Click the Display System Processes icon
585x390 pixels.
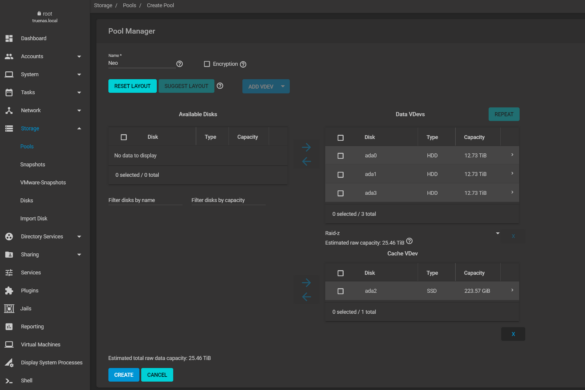(9, 362)
